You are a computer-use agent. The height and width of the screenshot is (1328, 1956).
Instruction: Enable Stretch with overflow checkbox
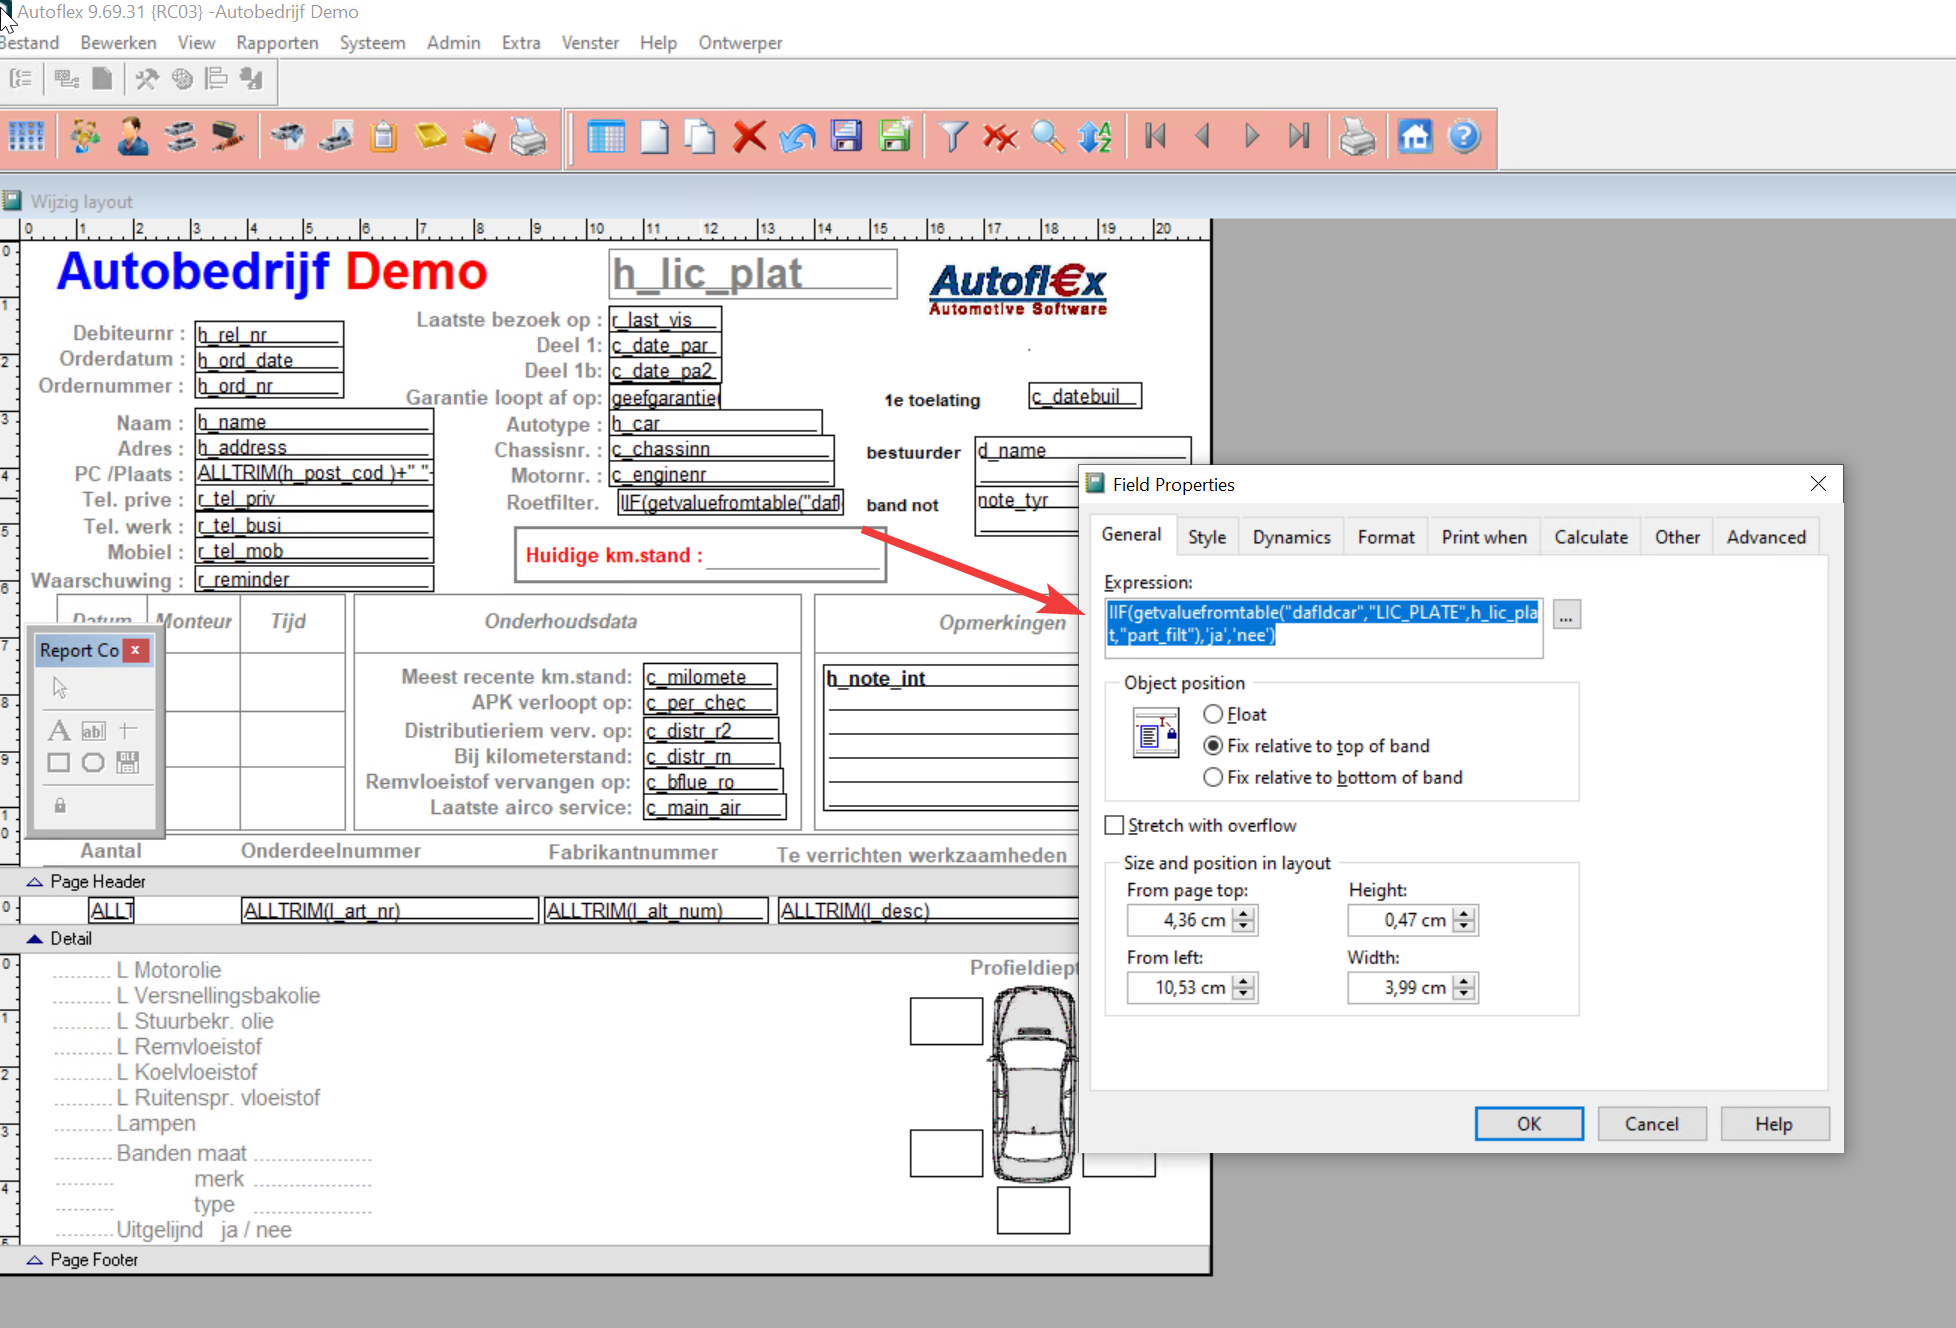coord(1114,825)
